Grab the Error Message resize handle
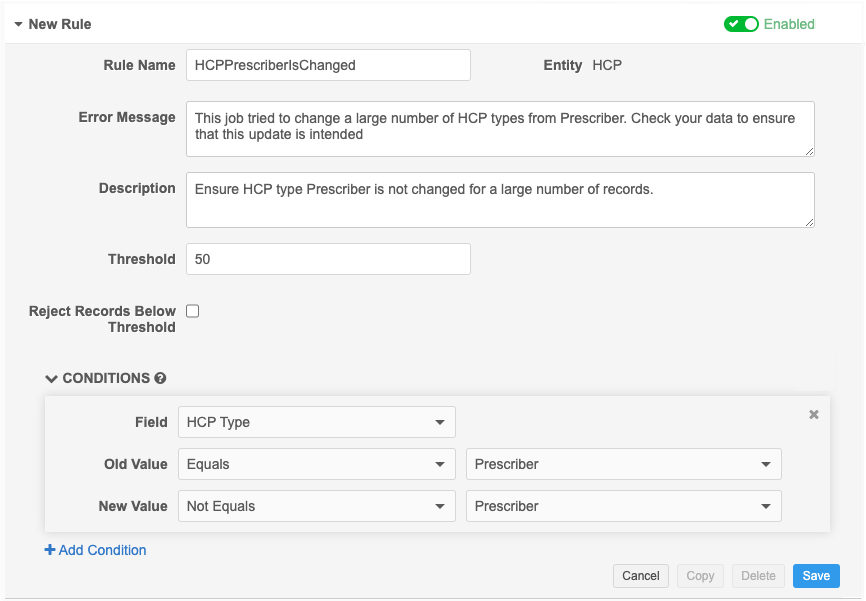This screenshot has height=601, width=866. click(809, 151)
